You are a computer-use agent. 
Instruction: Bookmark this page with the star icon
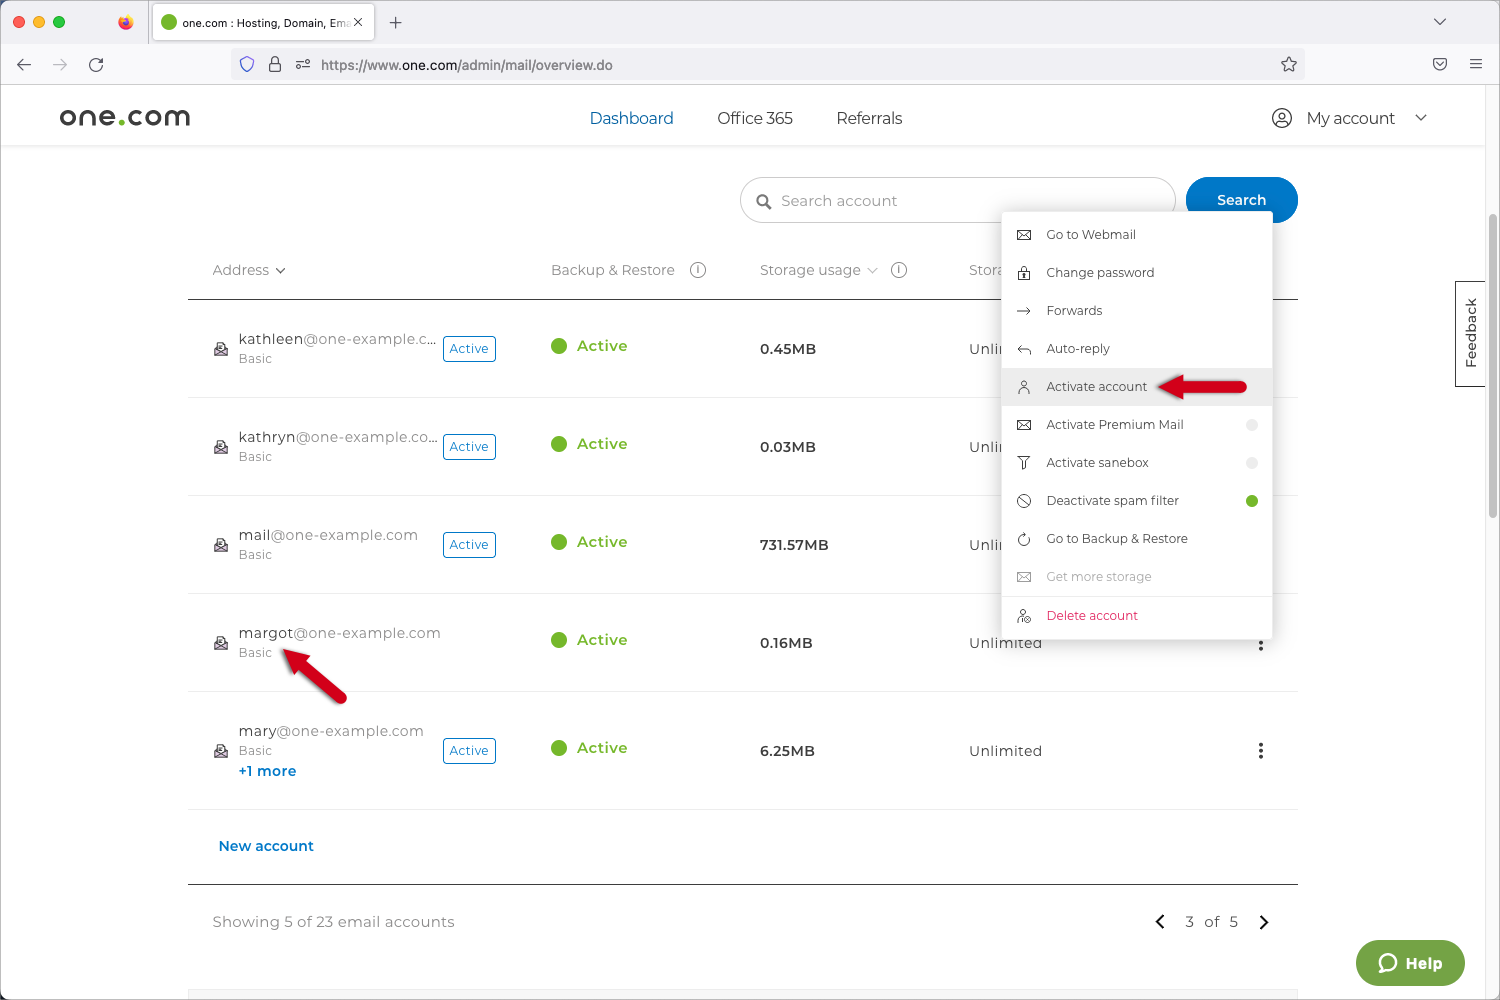[1288, 65]
